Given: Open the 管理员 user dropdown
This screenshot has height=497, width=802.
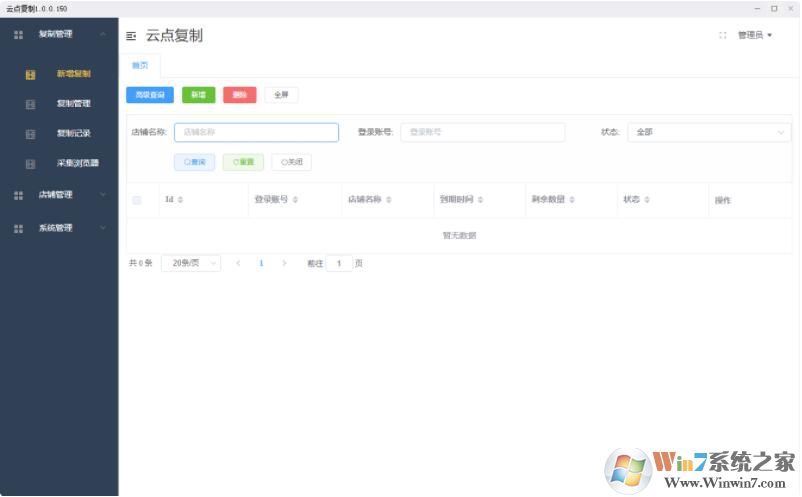Looking at the screenshot, I should pos(754,35).
